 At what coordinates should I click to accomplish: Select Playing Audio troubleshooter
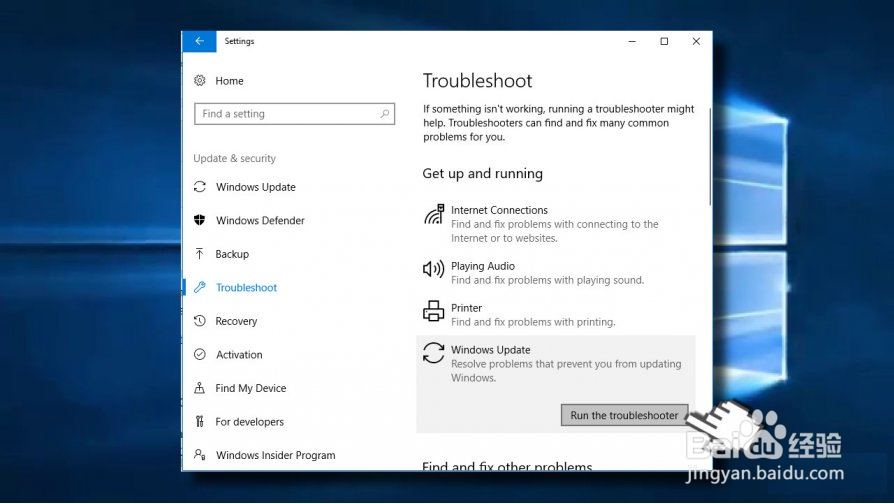click(483, 266)
